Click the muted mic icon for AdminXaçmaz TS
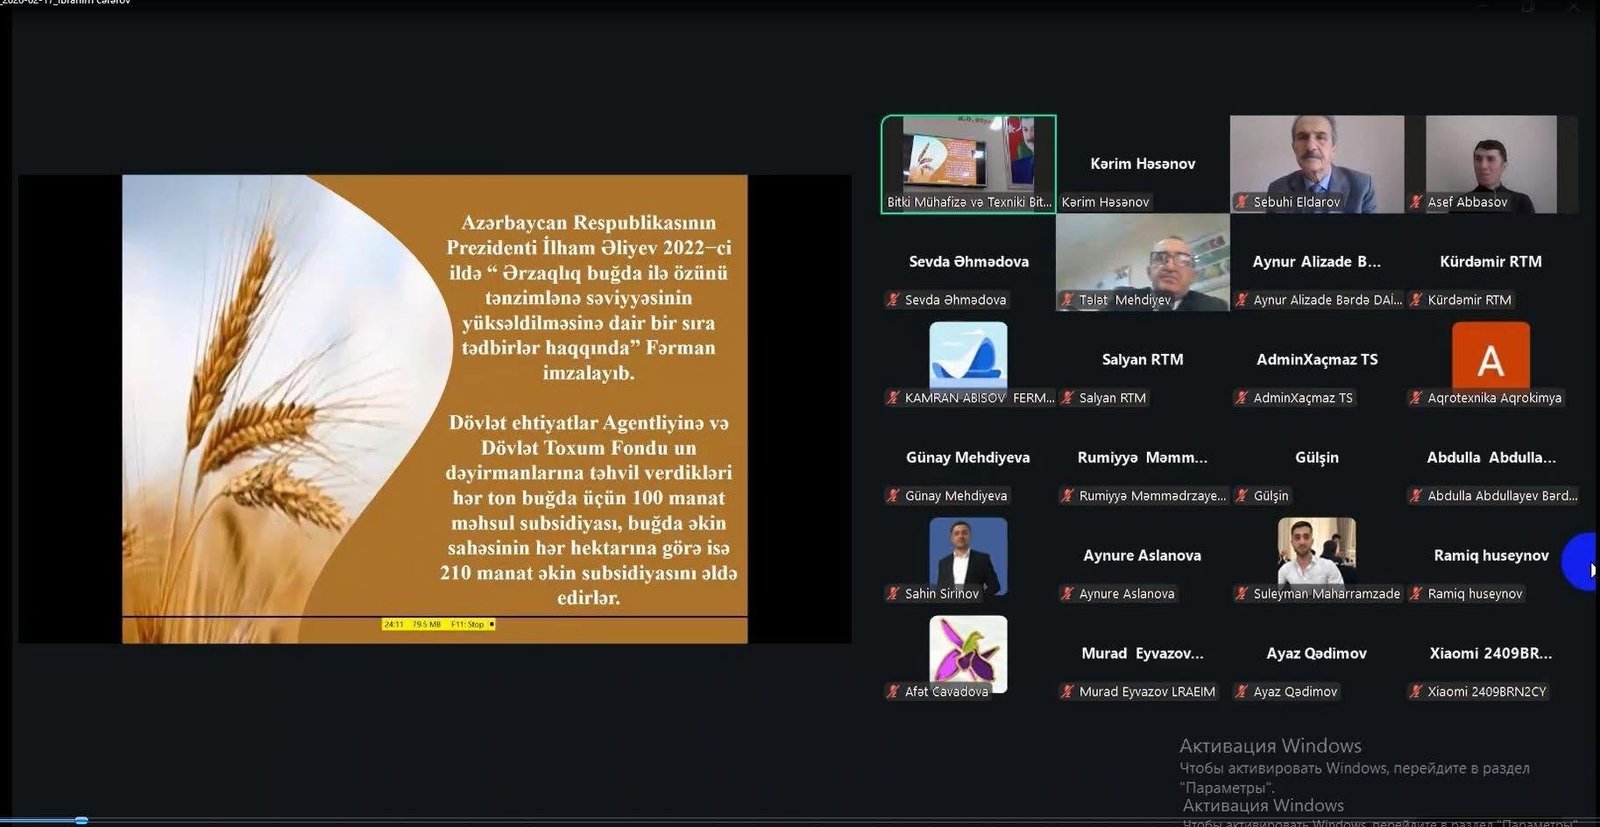1600x827 pixels. point(1242,398)
